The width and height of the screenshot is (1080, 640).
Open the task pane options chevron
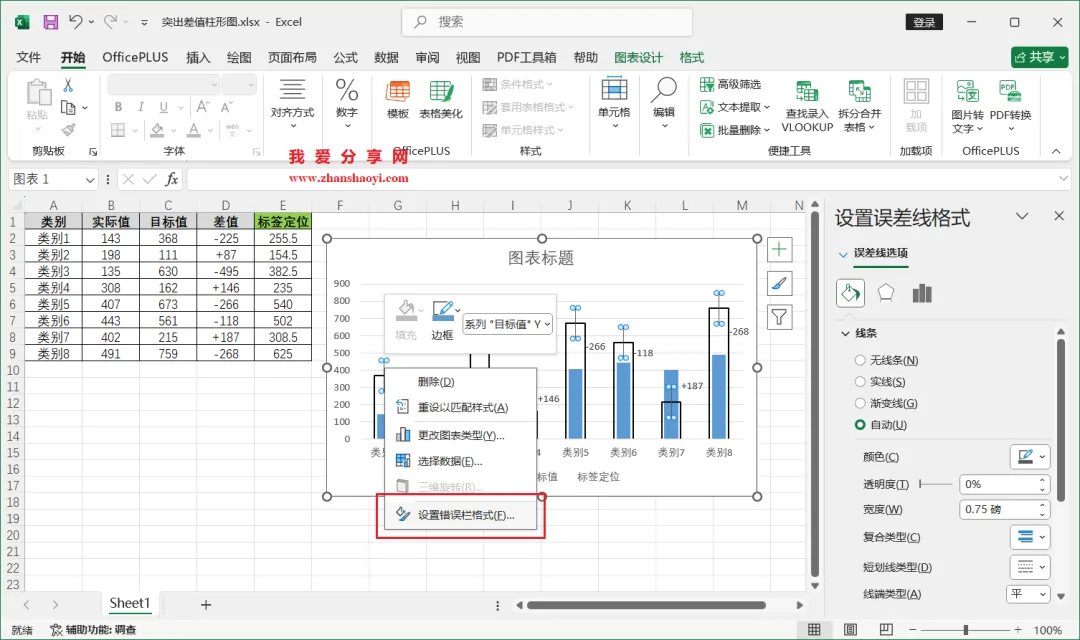tap(1021, 216)
